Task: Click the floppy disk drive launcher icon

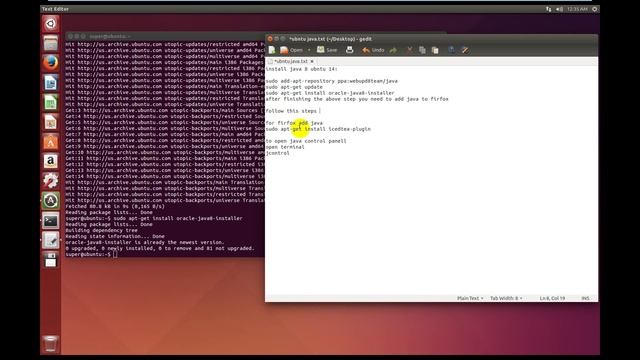Action: pyautogui.click(x=51, y=260)
